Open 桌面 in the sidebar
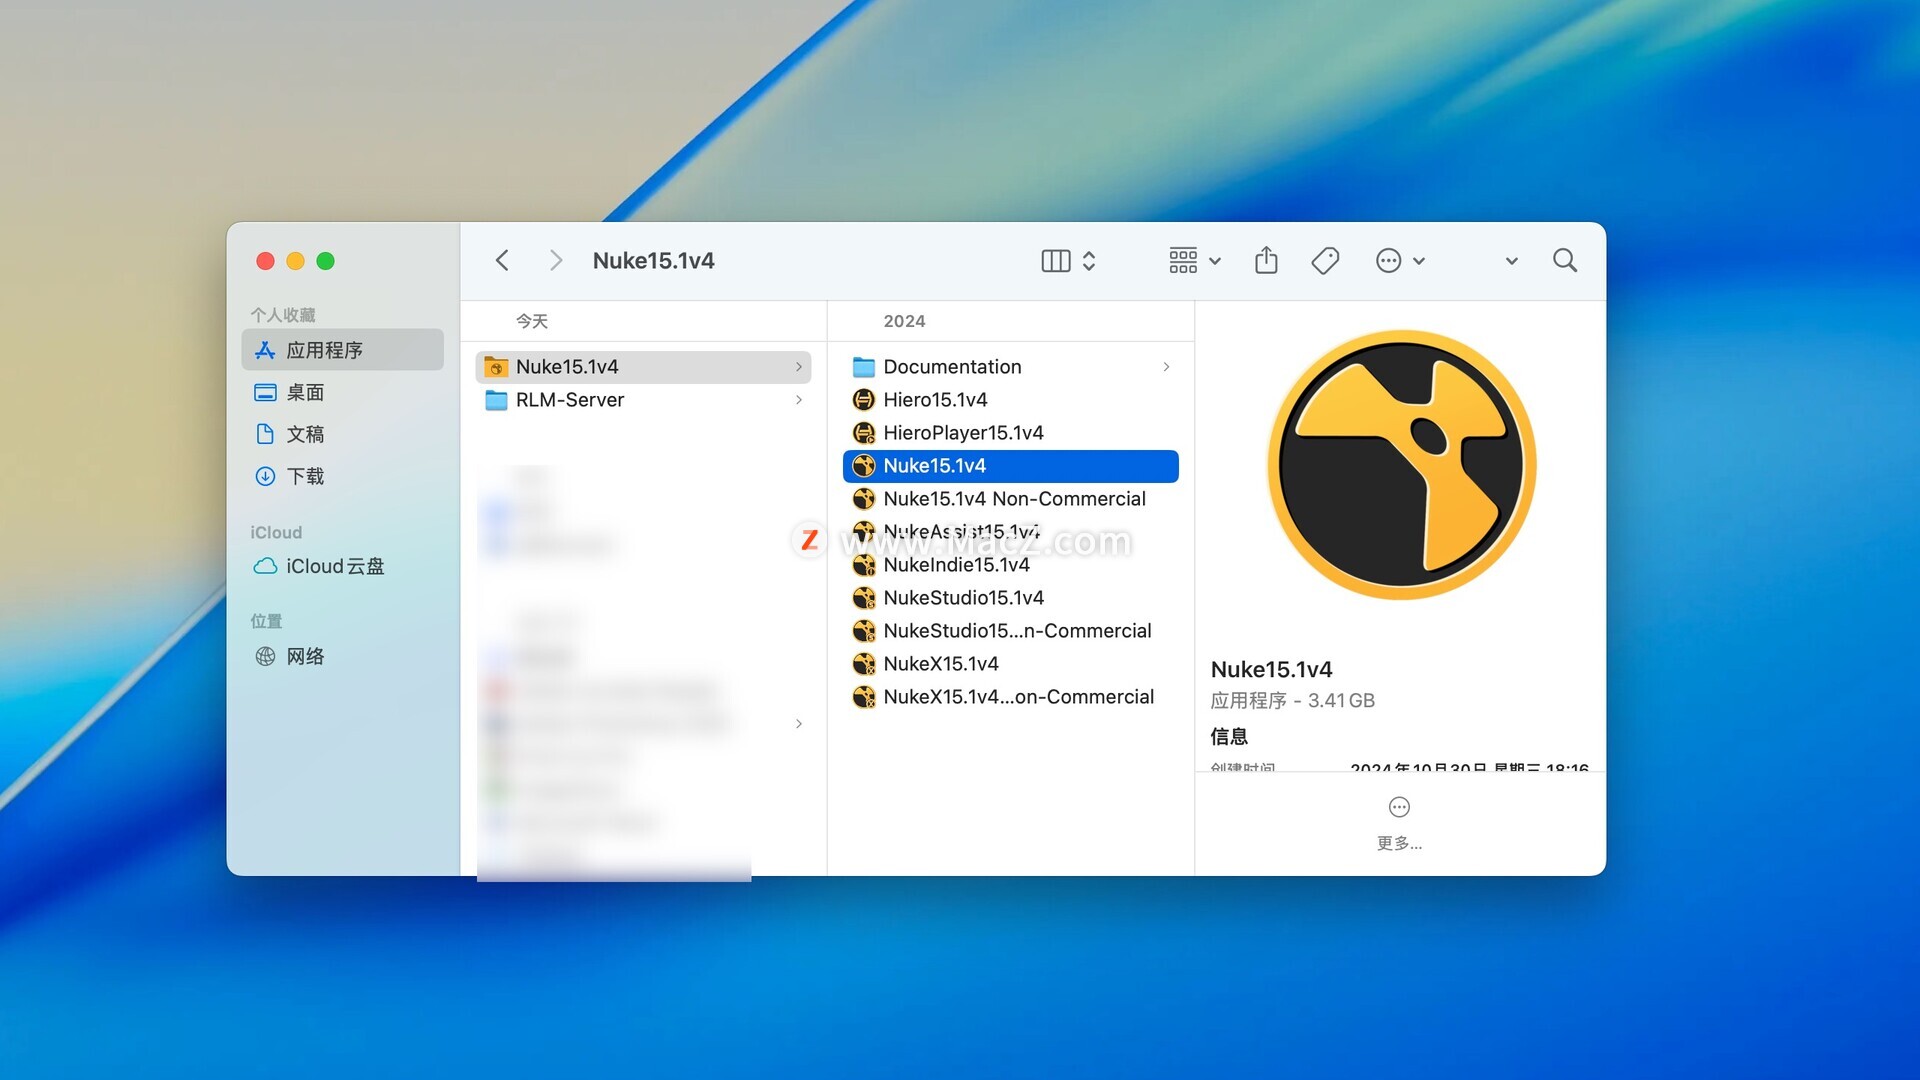This screenshot has height=1080, width=1920. tap(343, 392)
